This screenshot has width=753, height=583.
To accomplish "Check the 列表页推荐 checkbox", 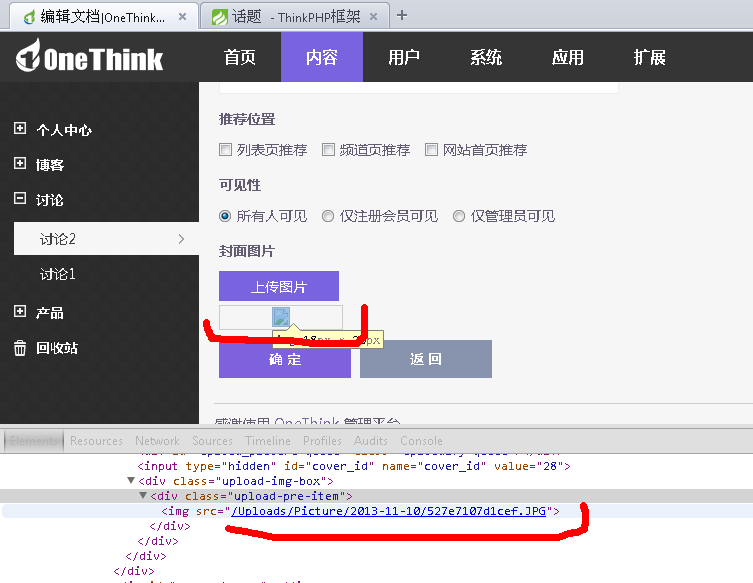I will 225,150.
